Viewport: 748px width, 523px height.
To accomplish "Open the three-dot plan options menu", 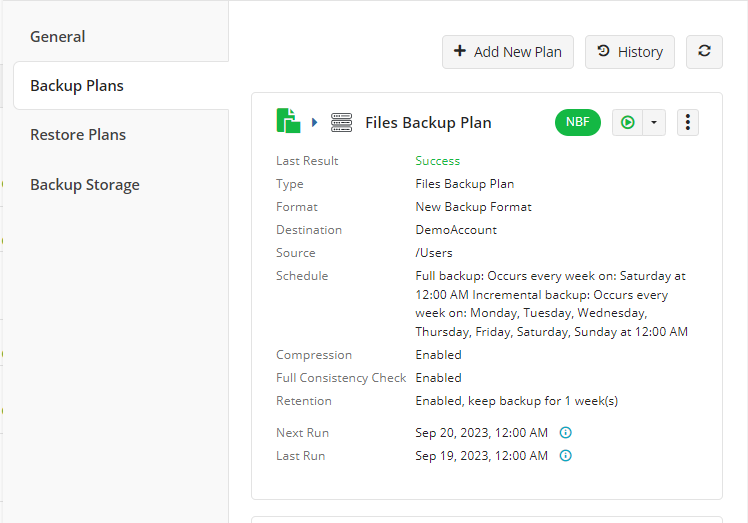I will point(688,122).
